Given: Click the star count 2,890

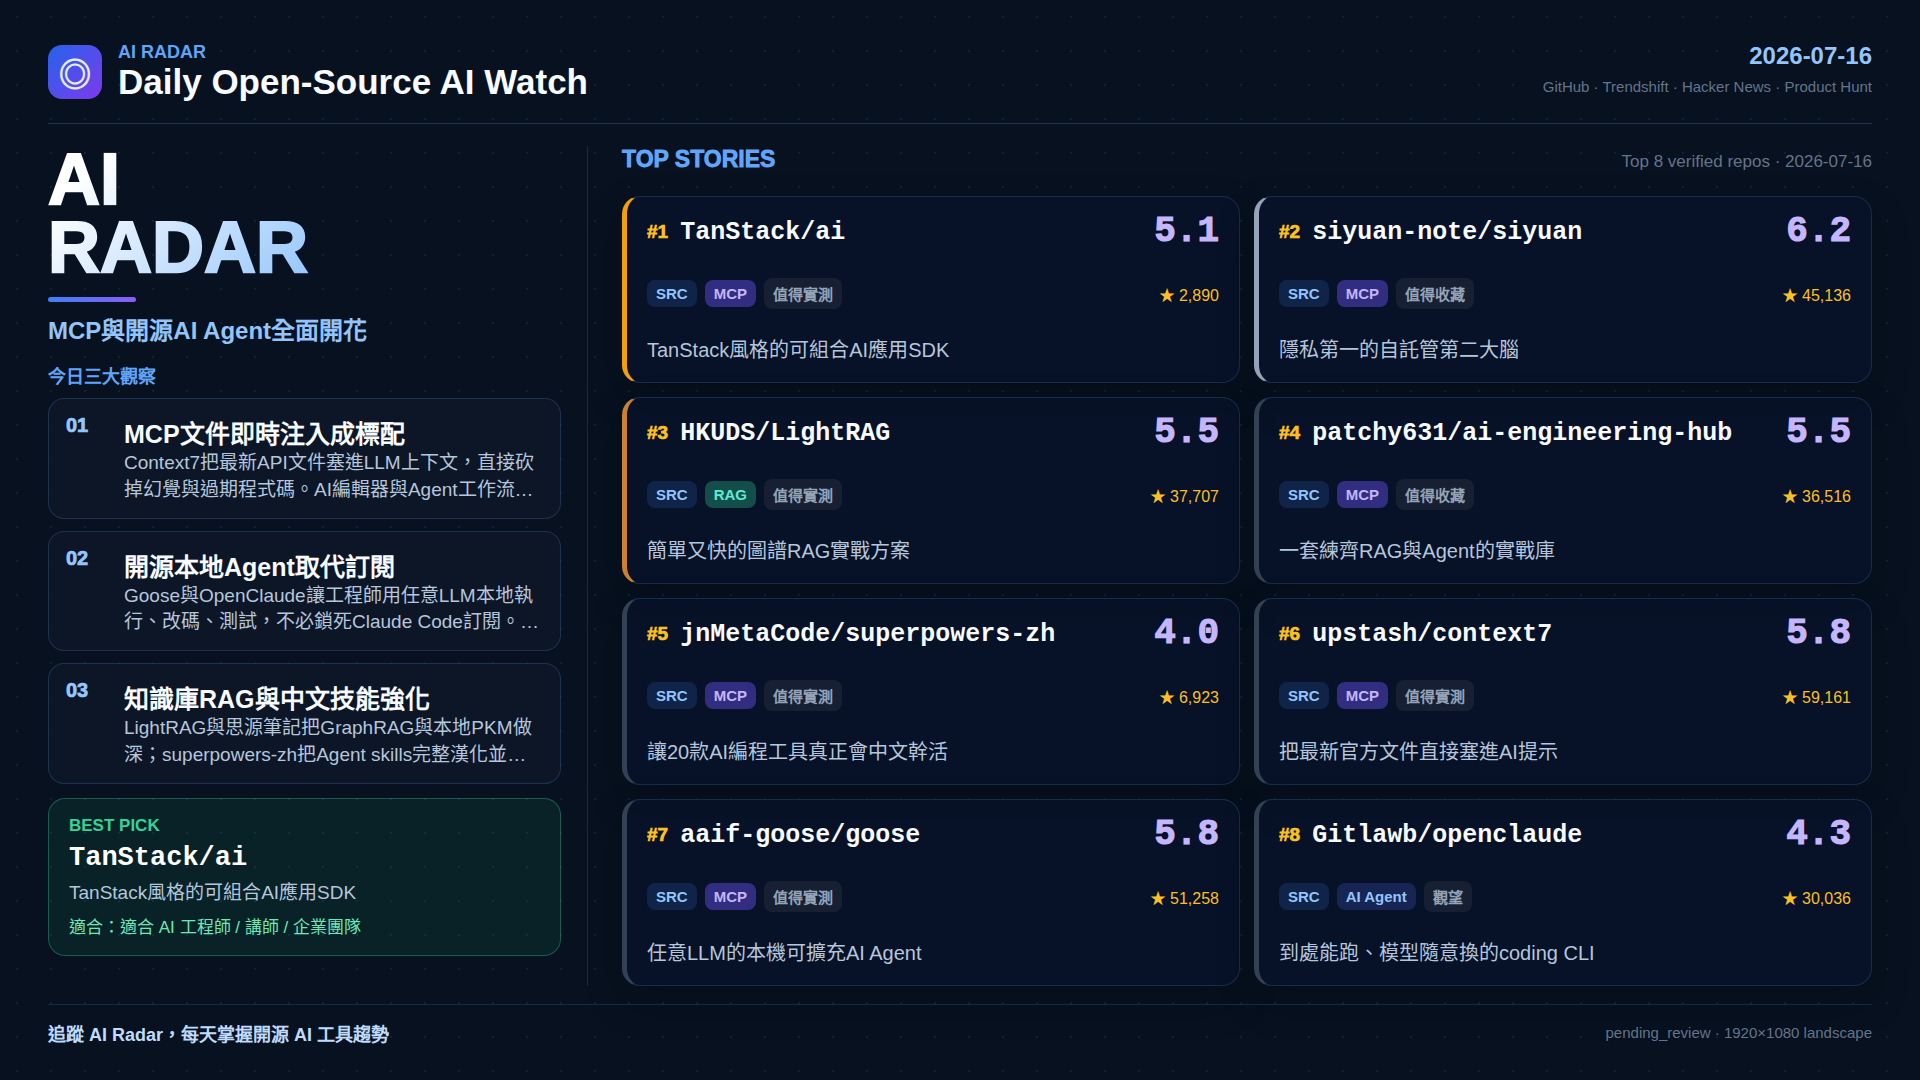Looking at the screenshot, I should [x=1189, y=295].
